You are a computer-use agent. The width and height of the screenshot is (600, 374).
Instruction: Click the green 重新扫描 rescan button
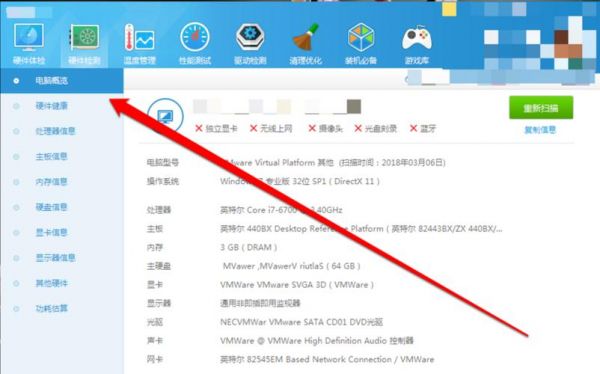pos(541,108)
